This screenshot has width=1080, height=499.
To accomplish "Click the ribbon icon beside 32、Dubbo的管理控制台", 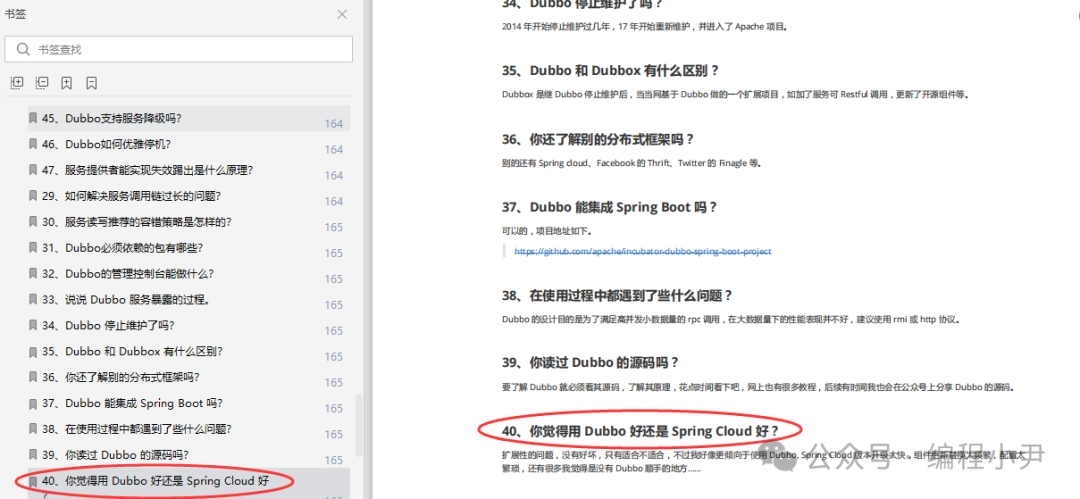I will click(33, 274).
